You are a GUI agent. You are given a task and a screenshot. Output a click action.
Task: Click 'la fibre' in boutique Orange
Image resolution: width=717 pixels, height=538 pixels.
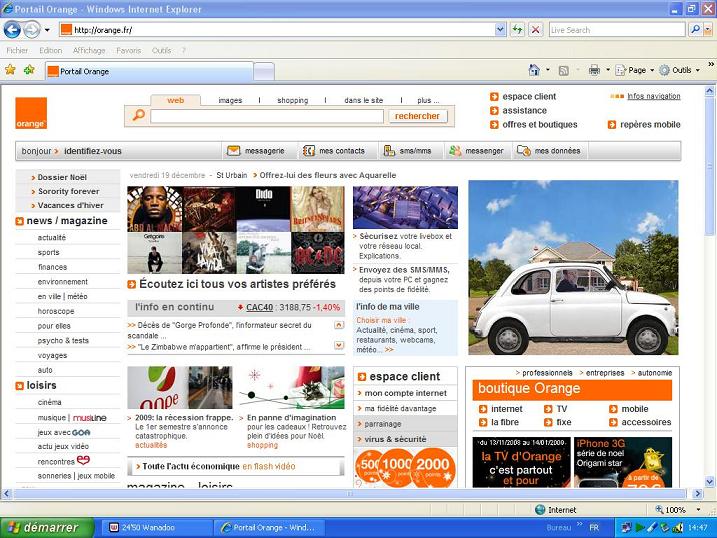(505, 422)
